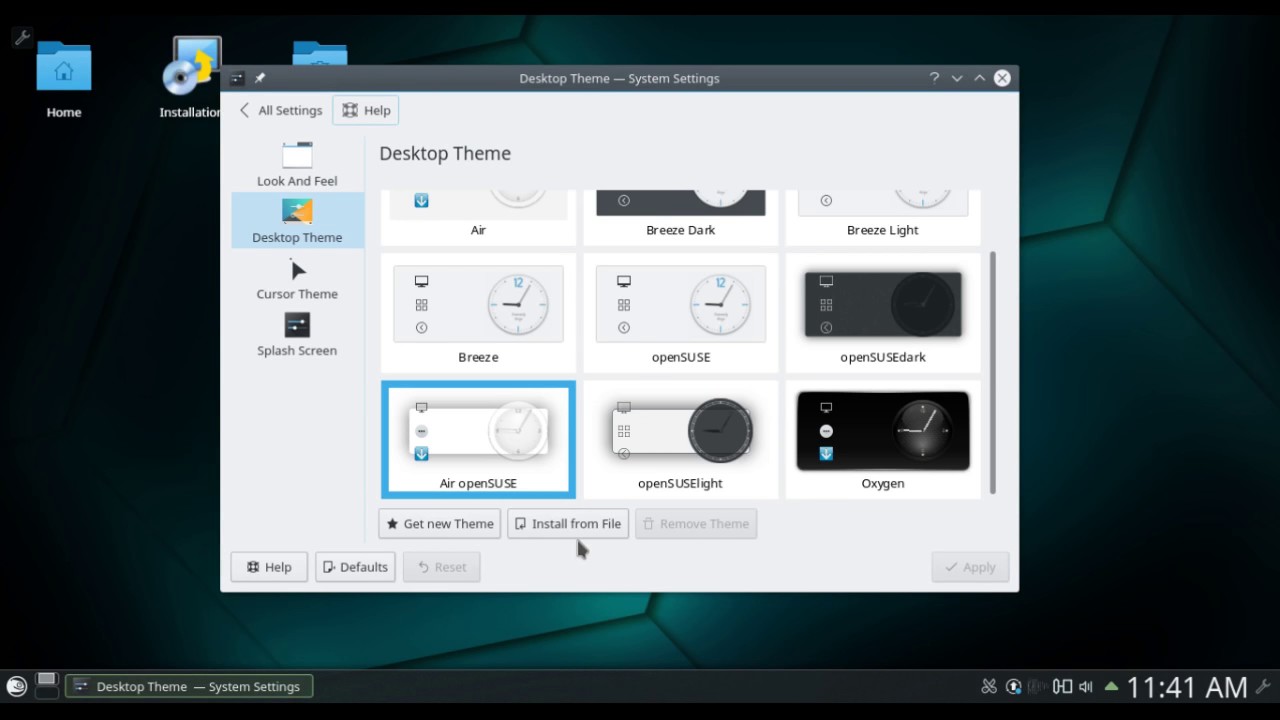Open the Look And Feel settings module
Image resolution: width=1280 pixels, height=720 pixels.
click(297, 165)
